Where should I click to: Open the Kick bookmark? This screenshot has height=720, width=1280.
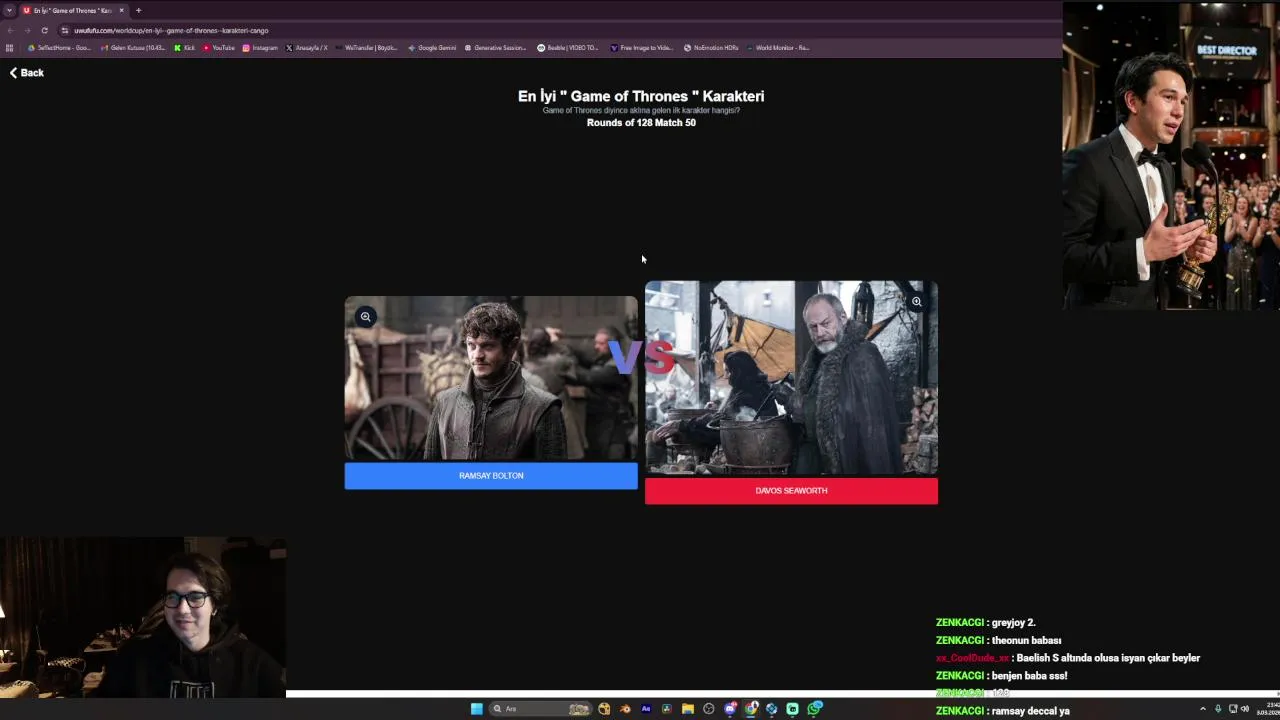click(185, 47)
